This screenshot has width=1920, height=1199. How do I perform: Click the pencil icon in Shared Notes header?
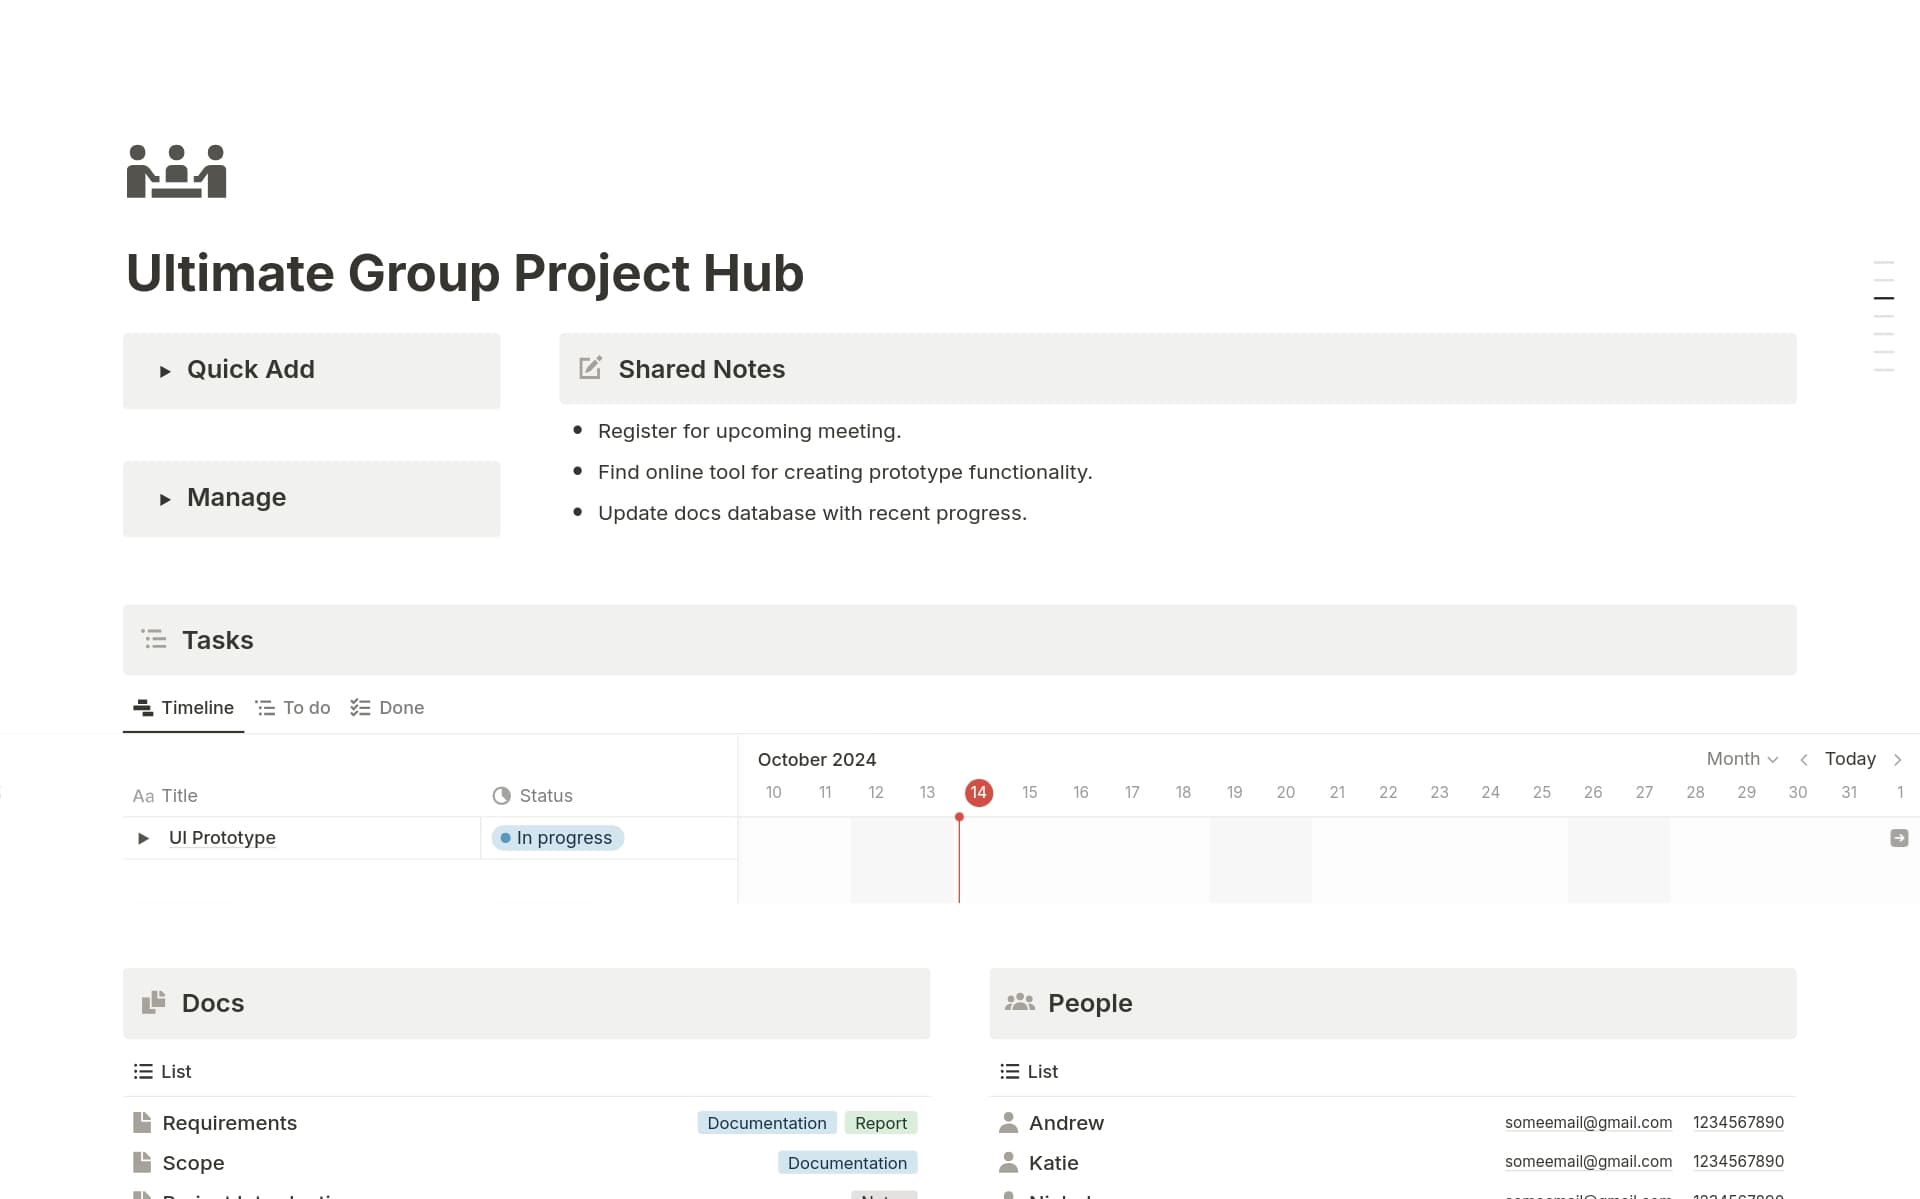[590, 368]
